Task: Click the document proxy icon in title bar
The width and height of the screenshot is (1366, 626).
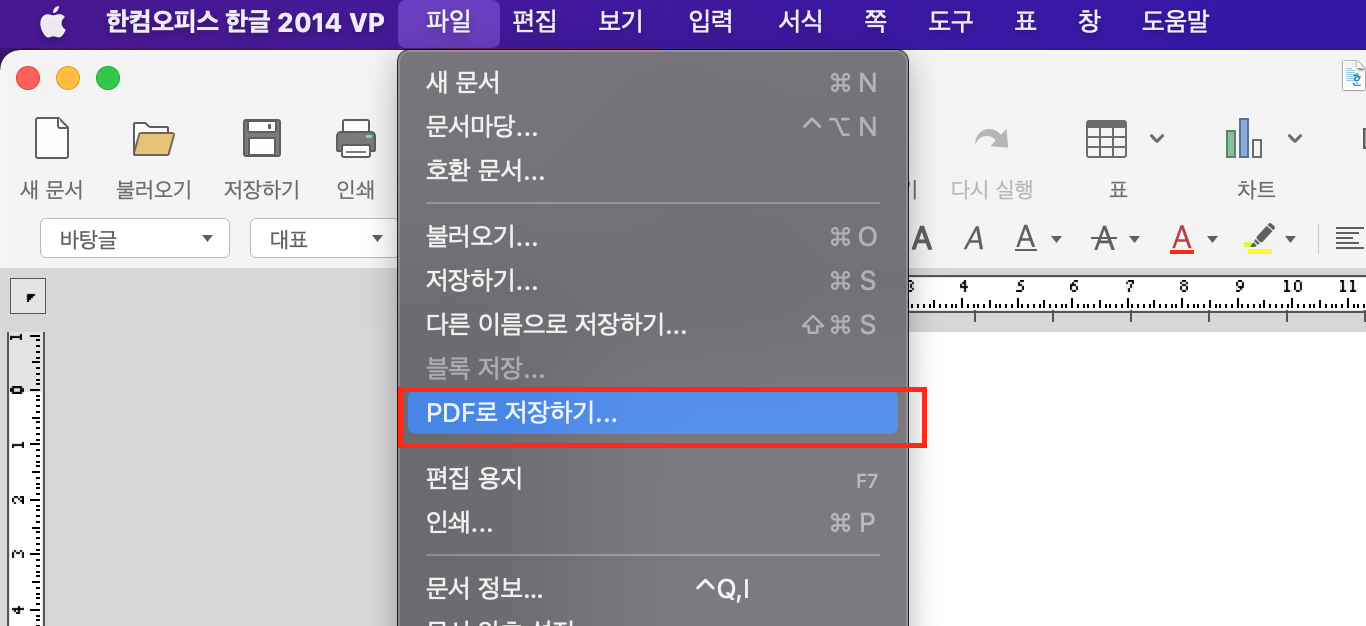Action: click(x=1353, y=76)
